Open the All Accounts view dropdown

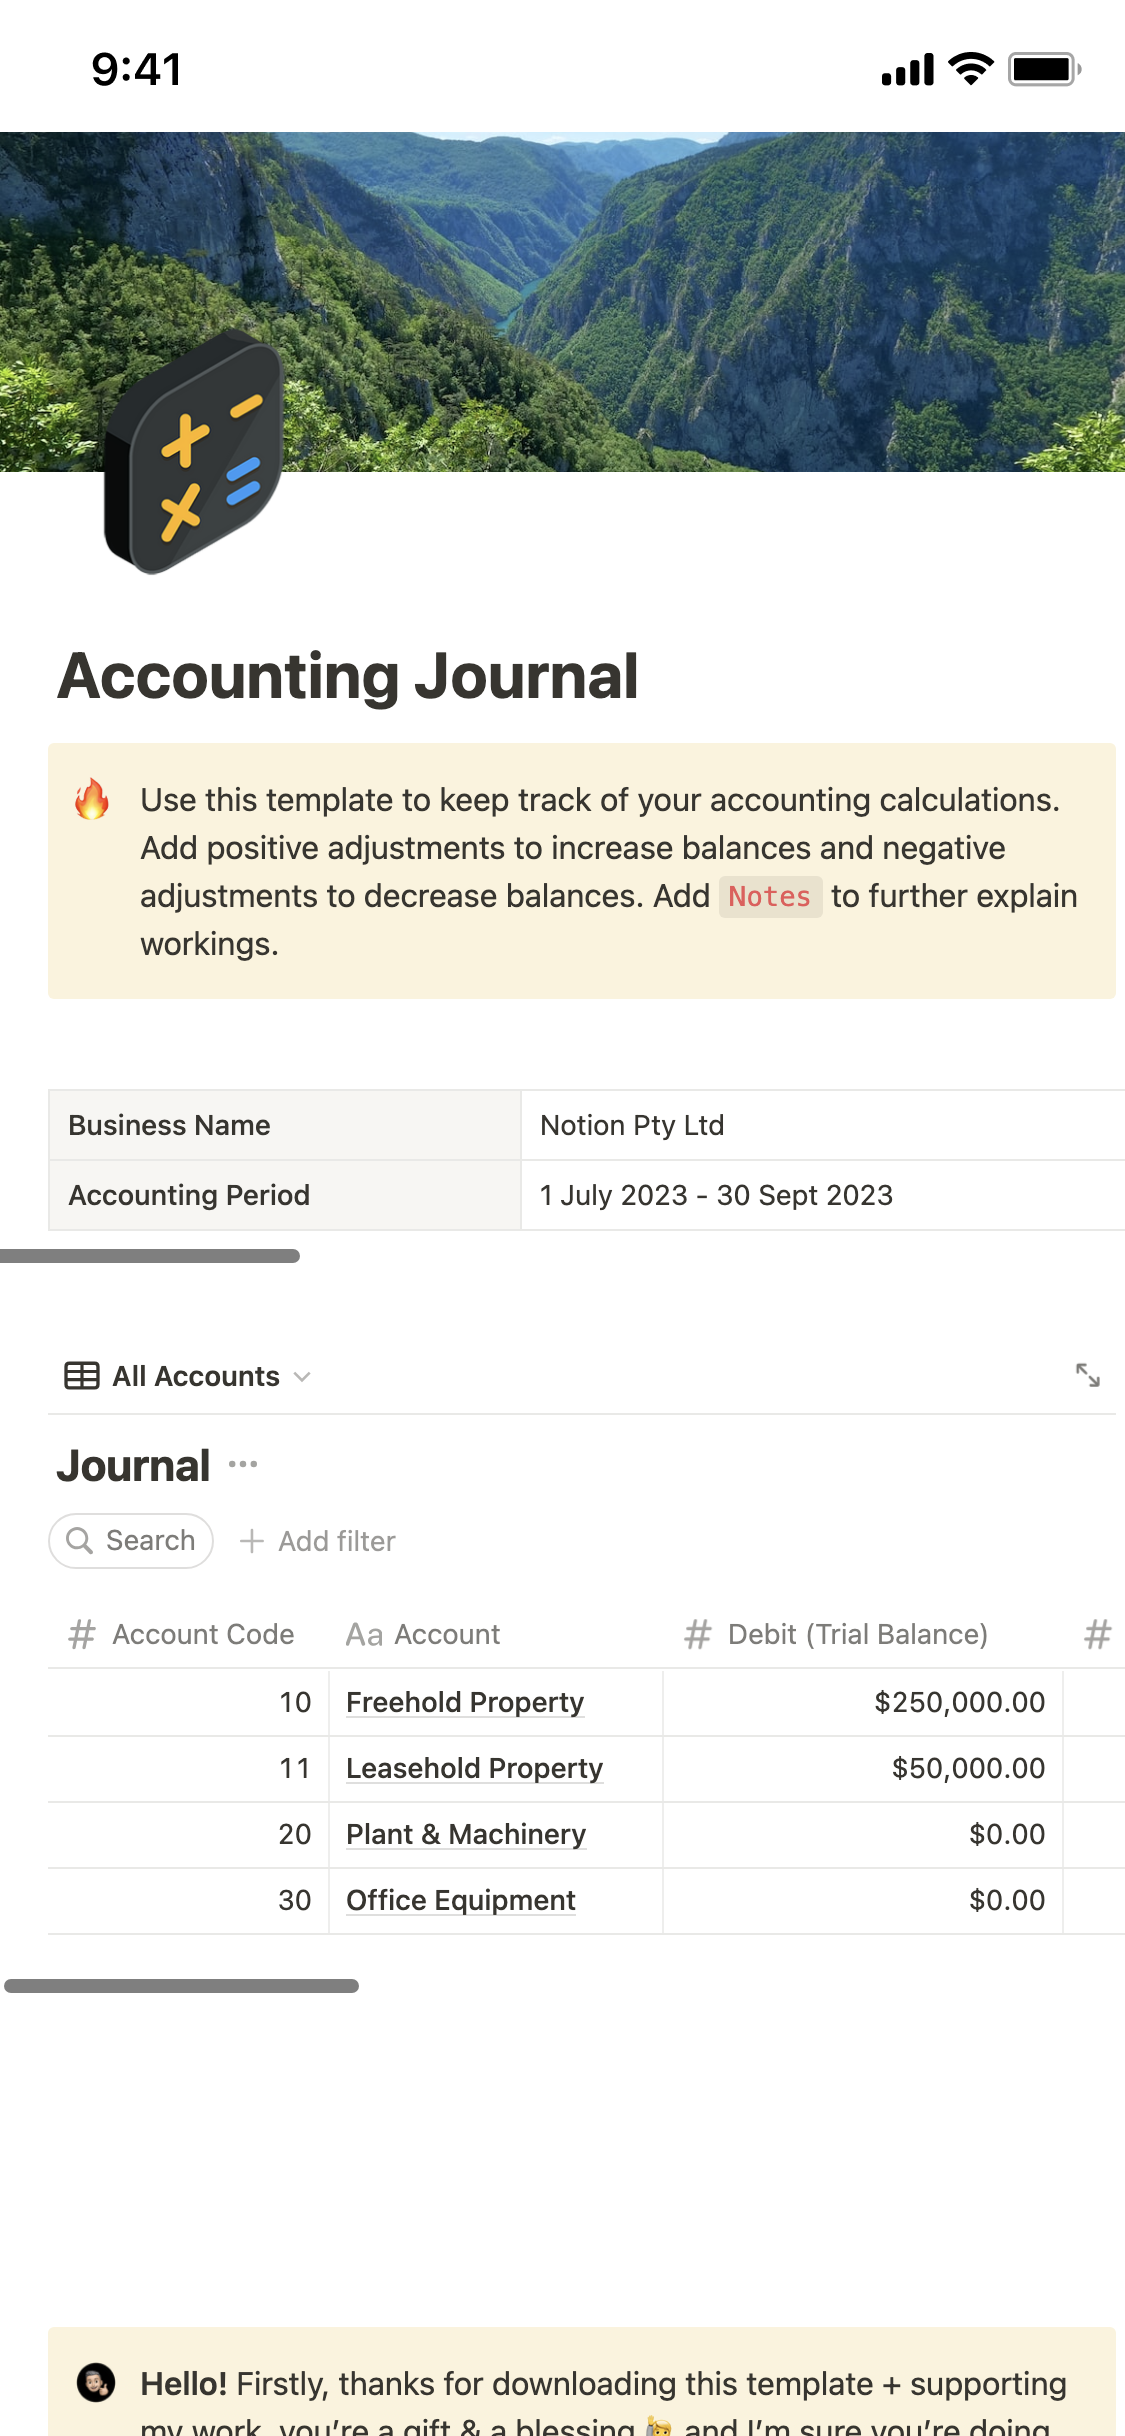pyautogui.click(x=303, y=1376)
